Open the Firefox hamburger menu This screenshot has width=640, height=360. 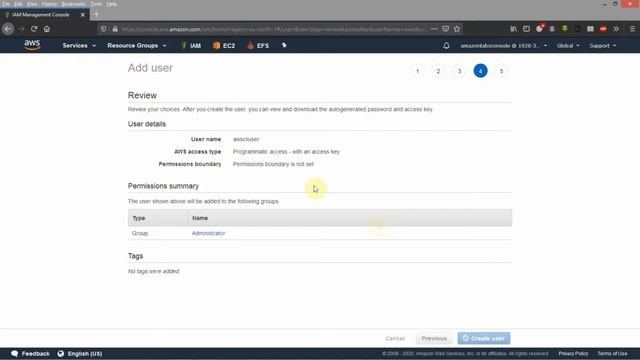pos(632,29)
